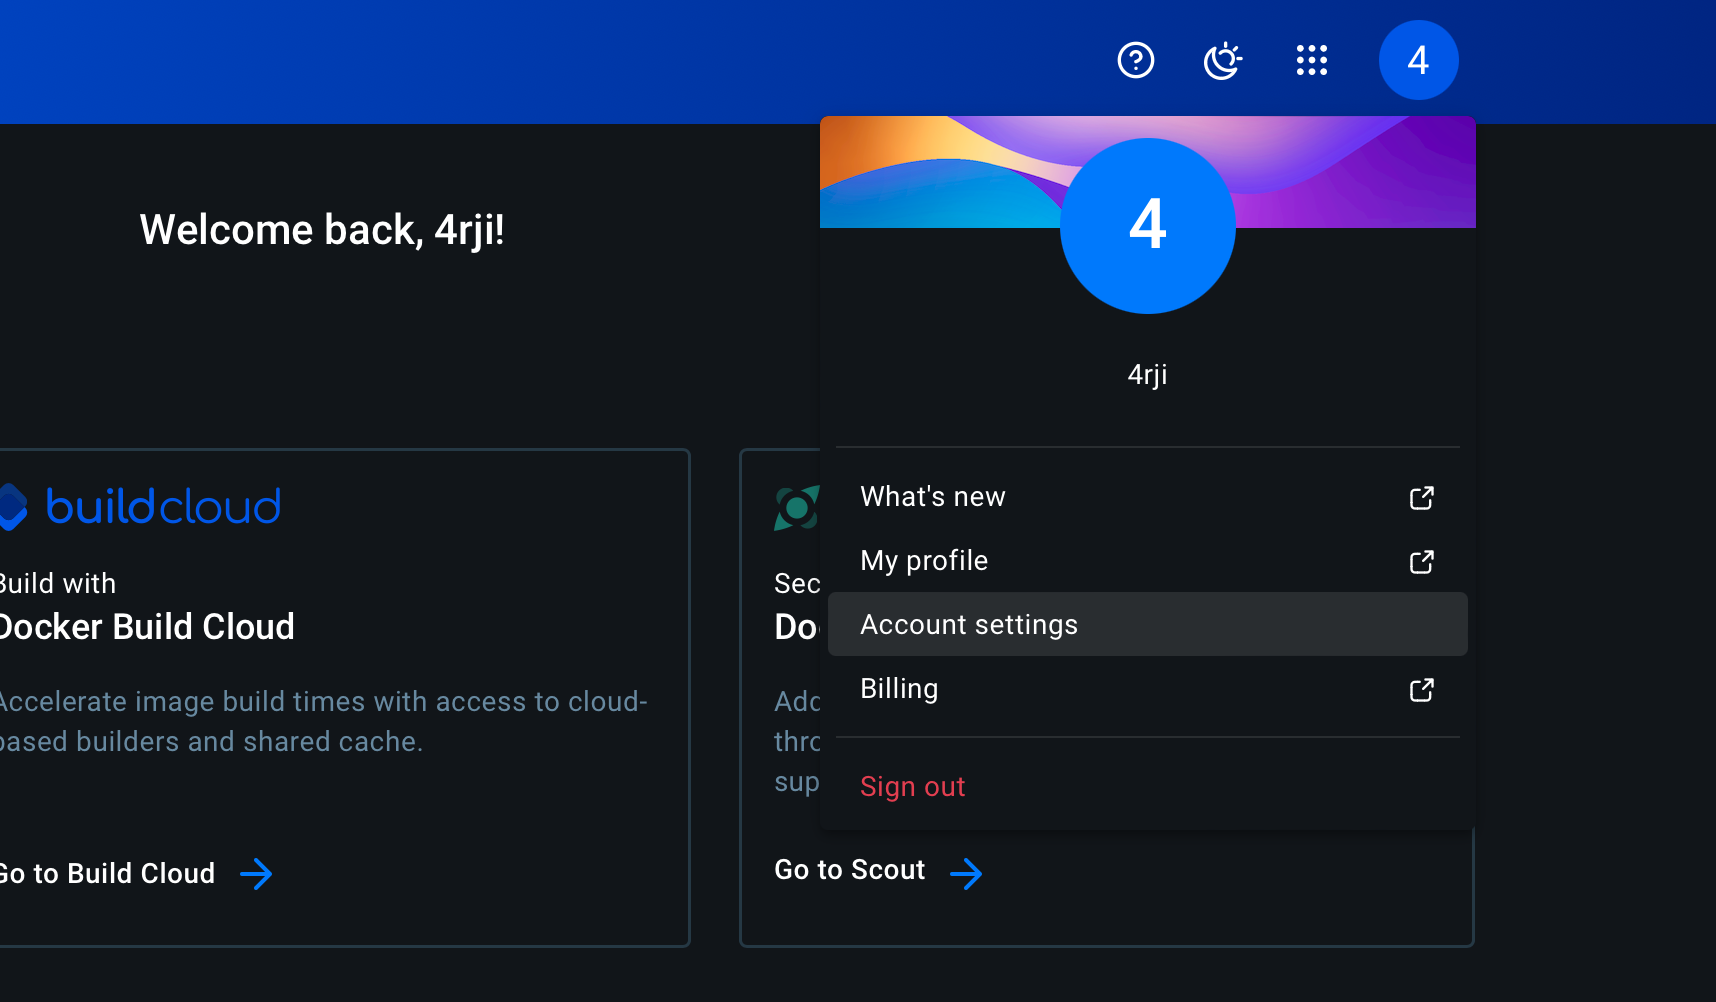1716x1002 pixels.
Task: Click the avatar button in header
Action: click(x=1417, y=61)
